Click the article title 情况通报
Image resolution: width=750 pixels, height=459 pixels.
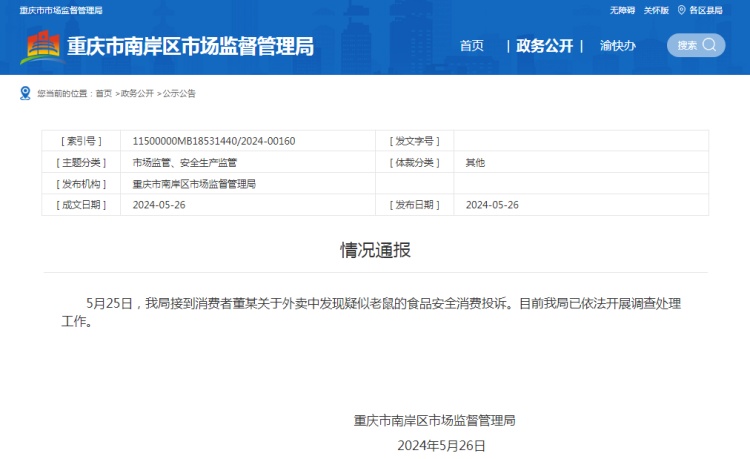tap(375, 250)
